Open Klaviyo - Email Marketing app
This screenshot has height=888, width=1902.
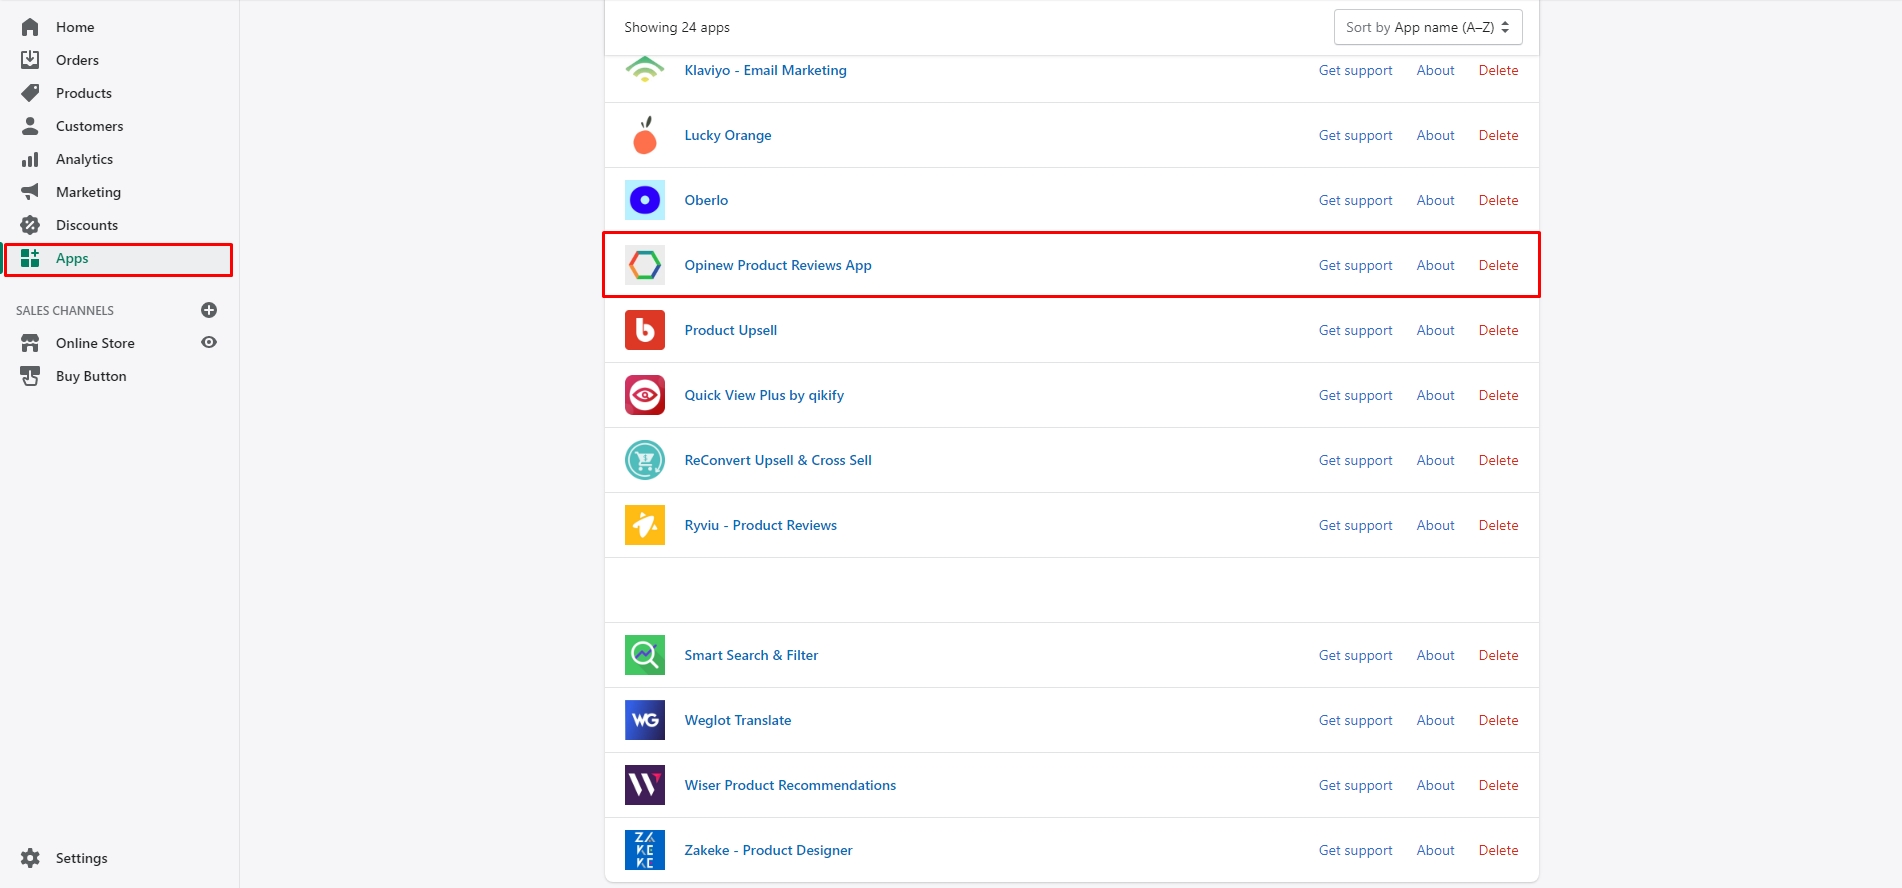click(765, 70)
